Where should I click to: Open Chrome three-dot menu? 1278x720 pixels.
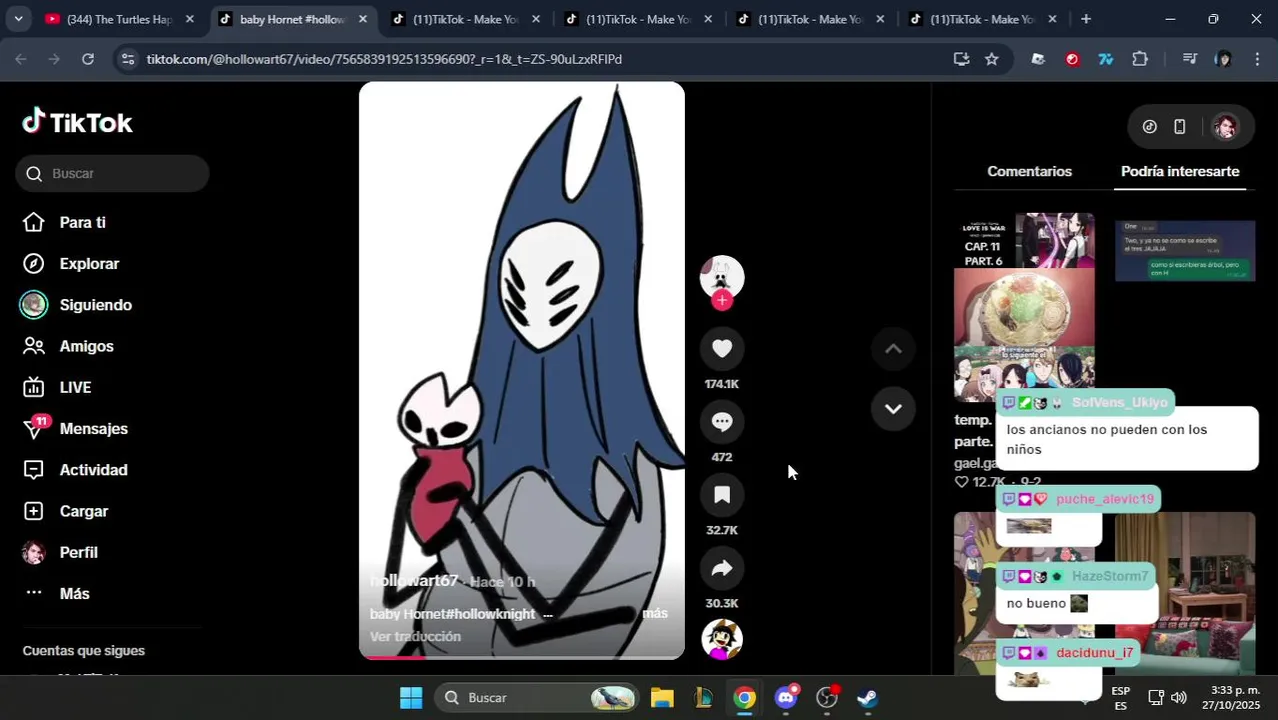point(1257,59)
